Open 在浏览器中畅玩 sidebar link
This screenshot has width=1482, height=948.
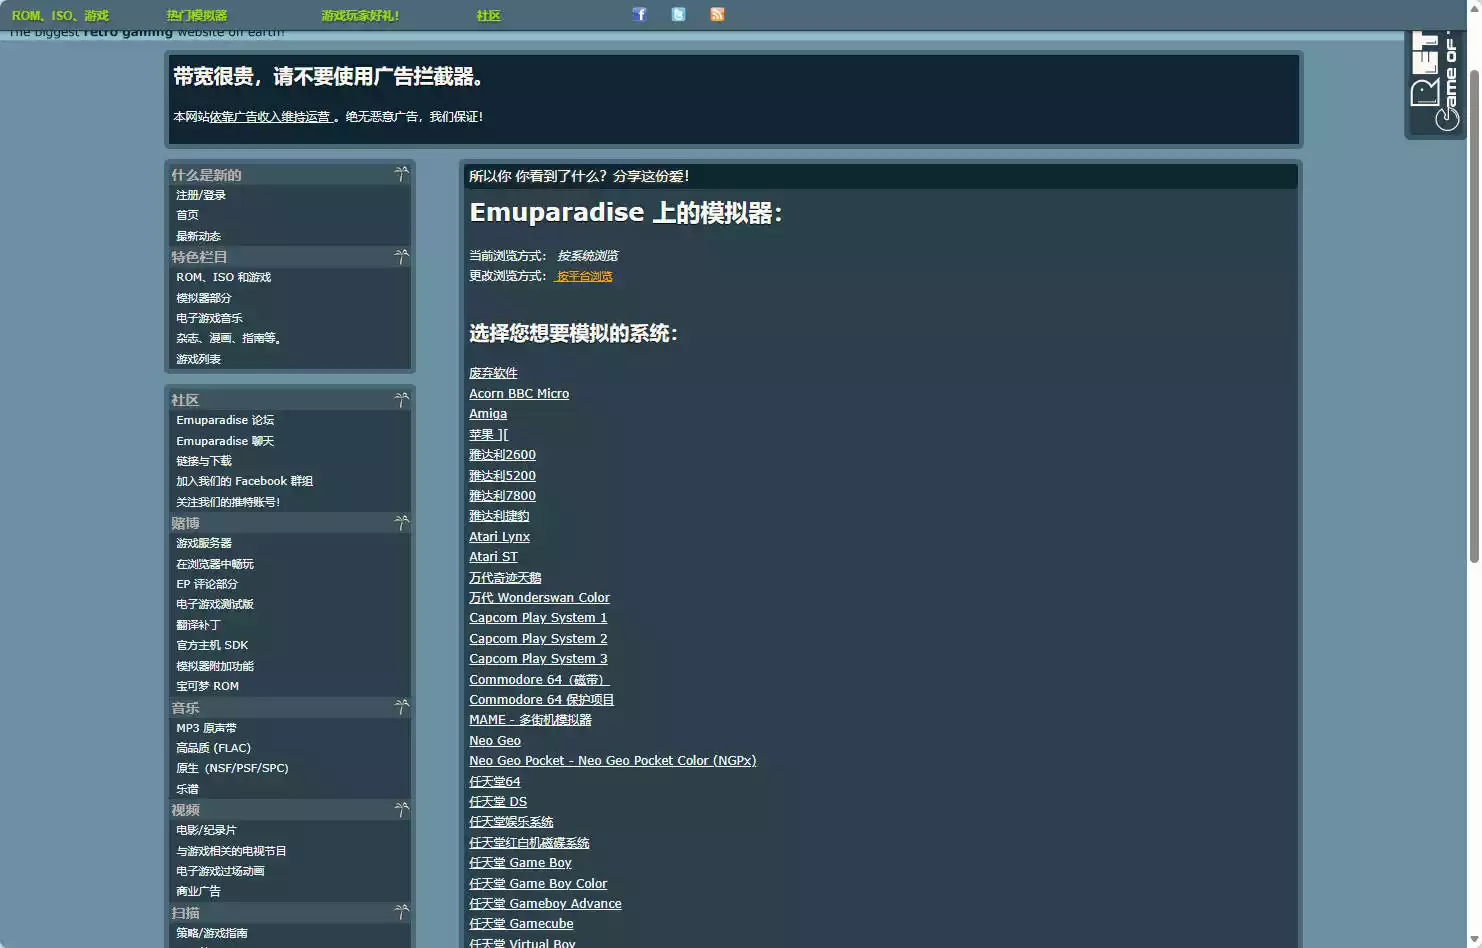[x=215, y=564]
